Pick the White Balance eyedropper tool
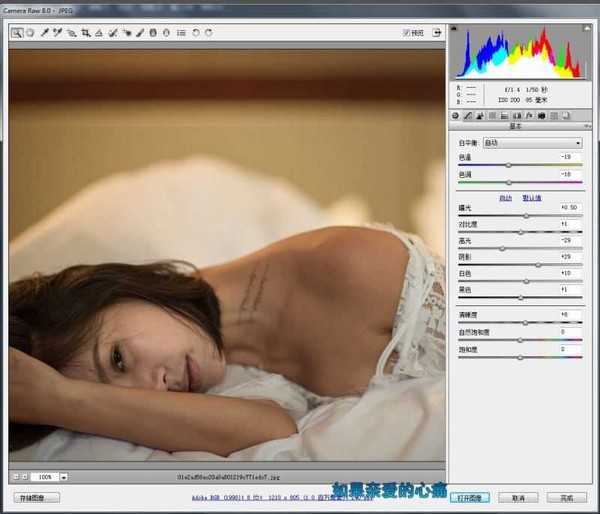The height and width of the screenshot is (514, 600). [x=45, y=33]
